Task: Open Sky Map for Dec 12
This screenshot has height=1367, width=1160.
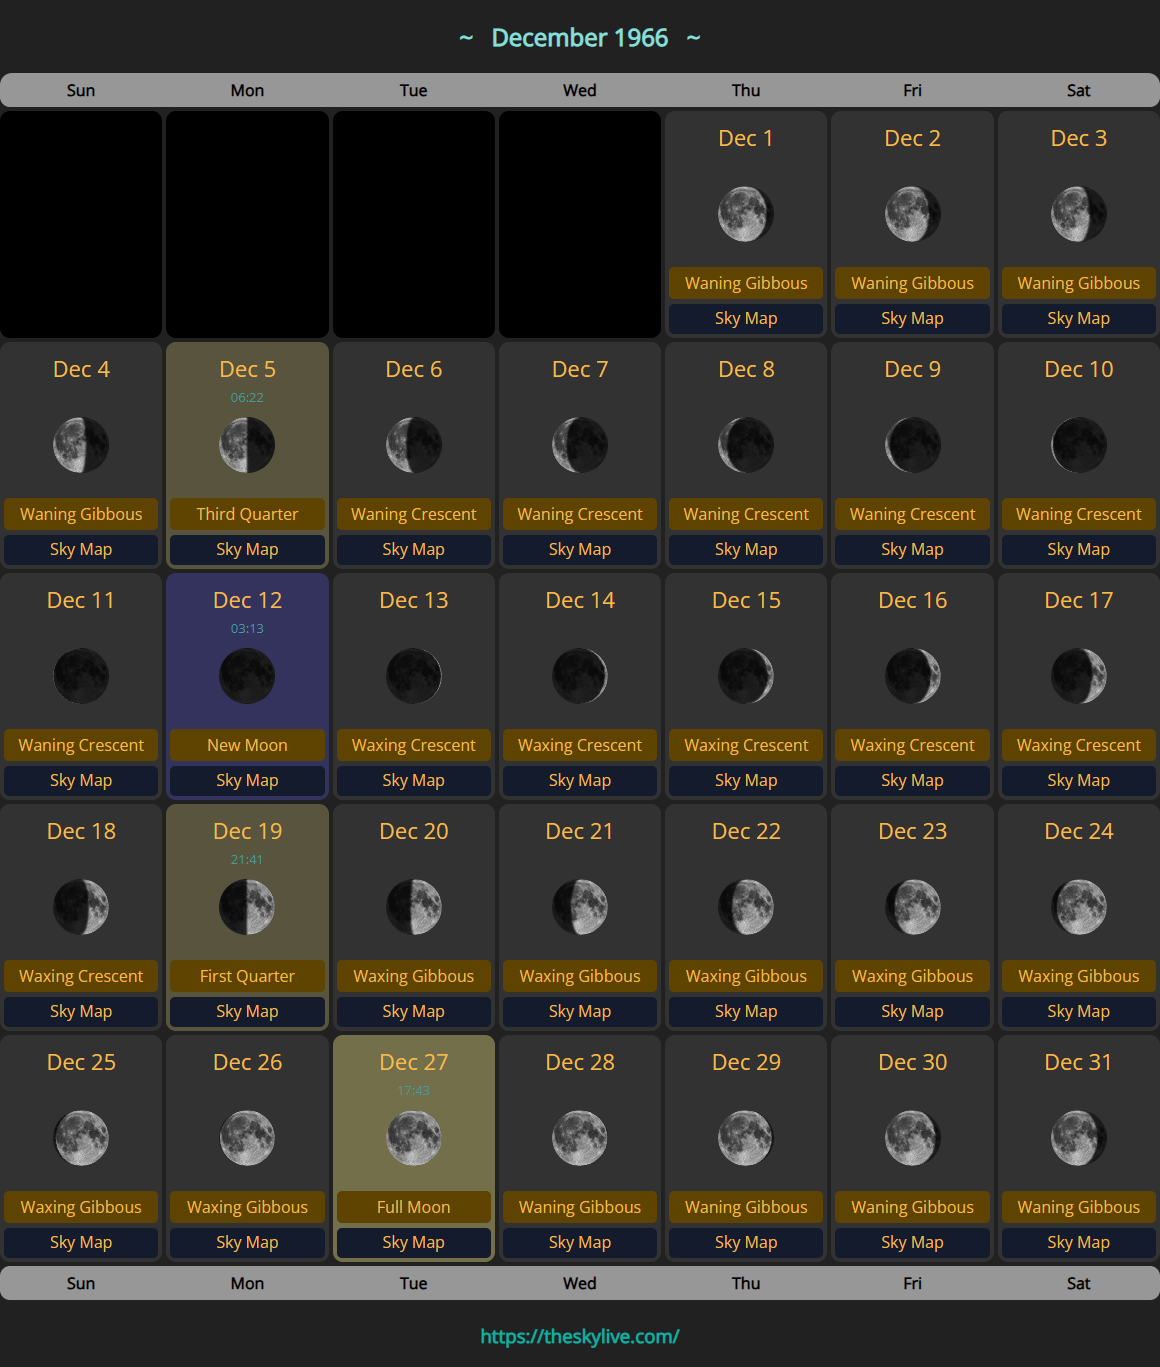Action: (x=247, y=780)
